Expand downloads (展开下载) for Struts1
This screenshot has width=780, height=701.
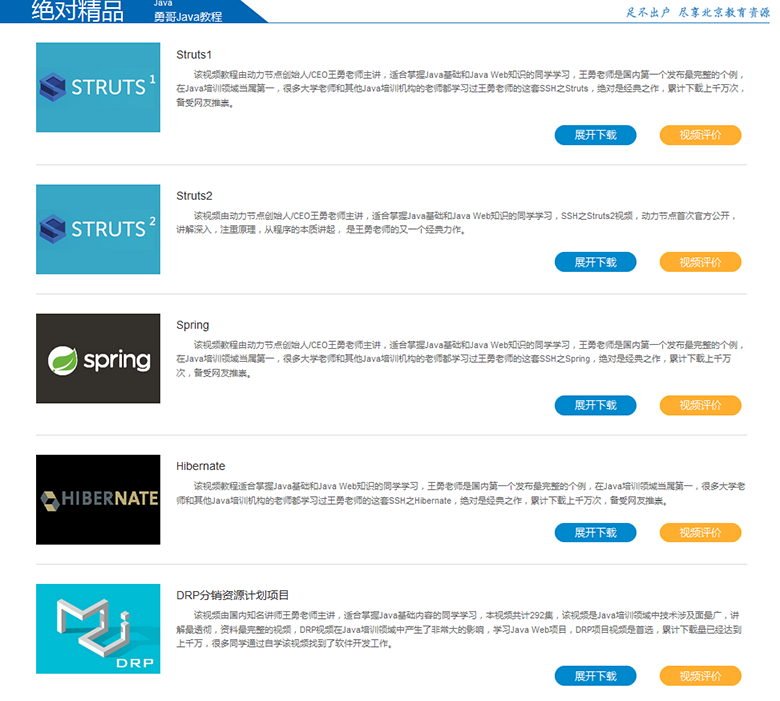coord(595,135)
